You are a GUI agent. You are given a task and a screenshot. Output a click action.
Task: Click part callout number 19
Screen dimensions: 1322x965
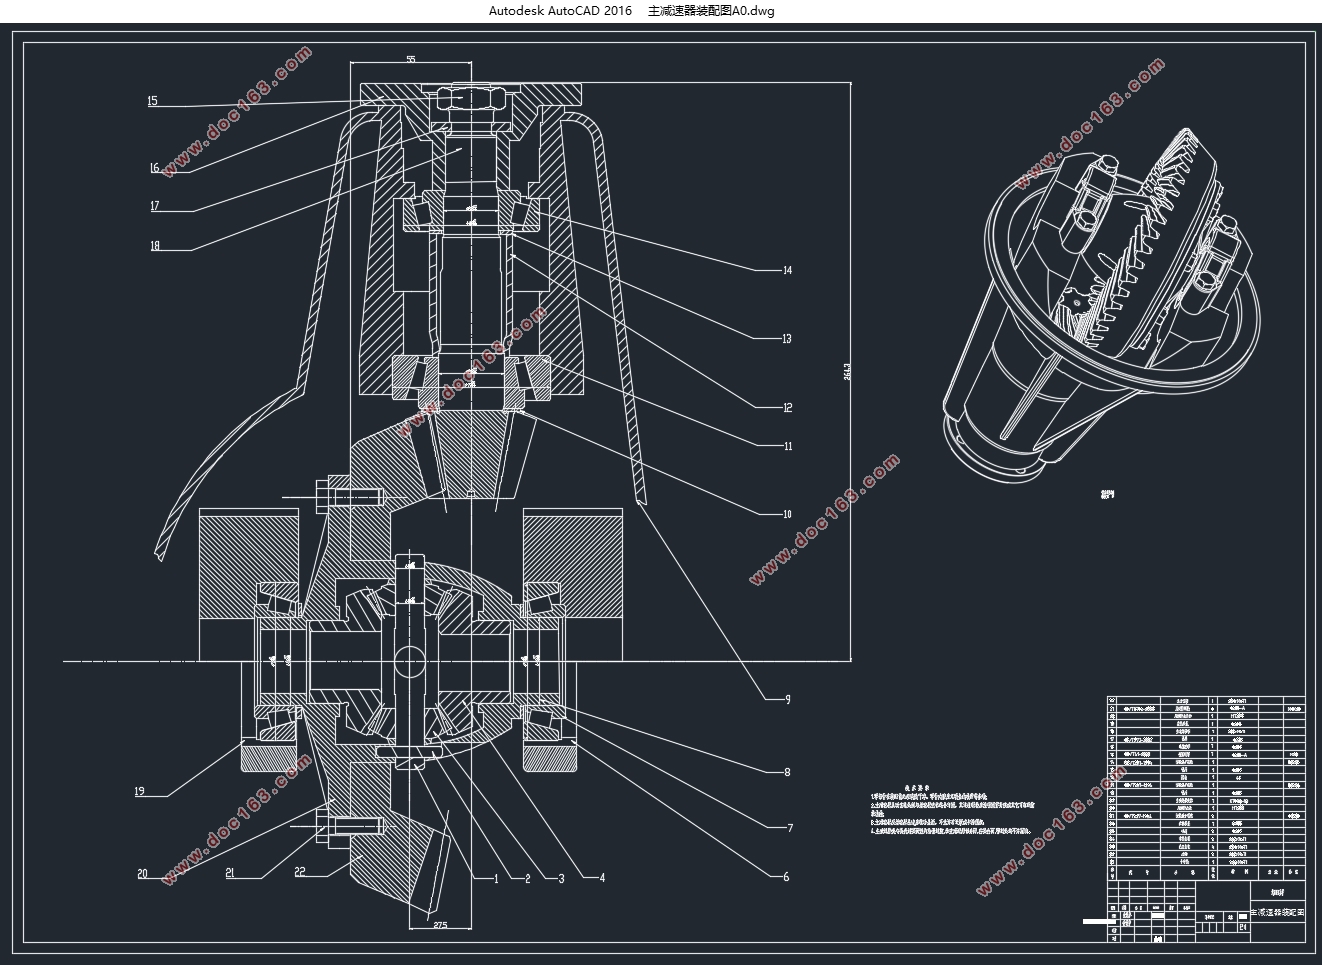click(x=140, y=792)
